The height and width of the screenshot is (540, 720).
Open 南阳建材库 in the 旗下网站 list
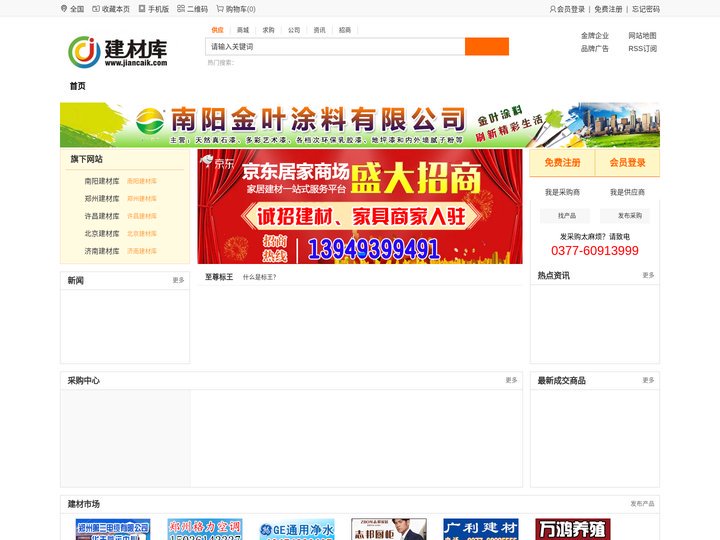(x=102, y=181)
